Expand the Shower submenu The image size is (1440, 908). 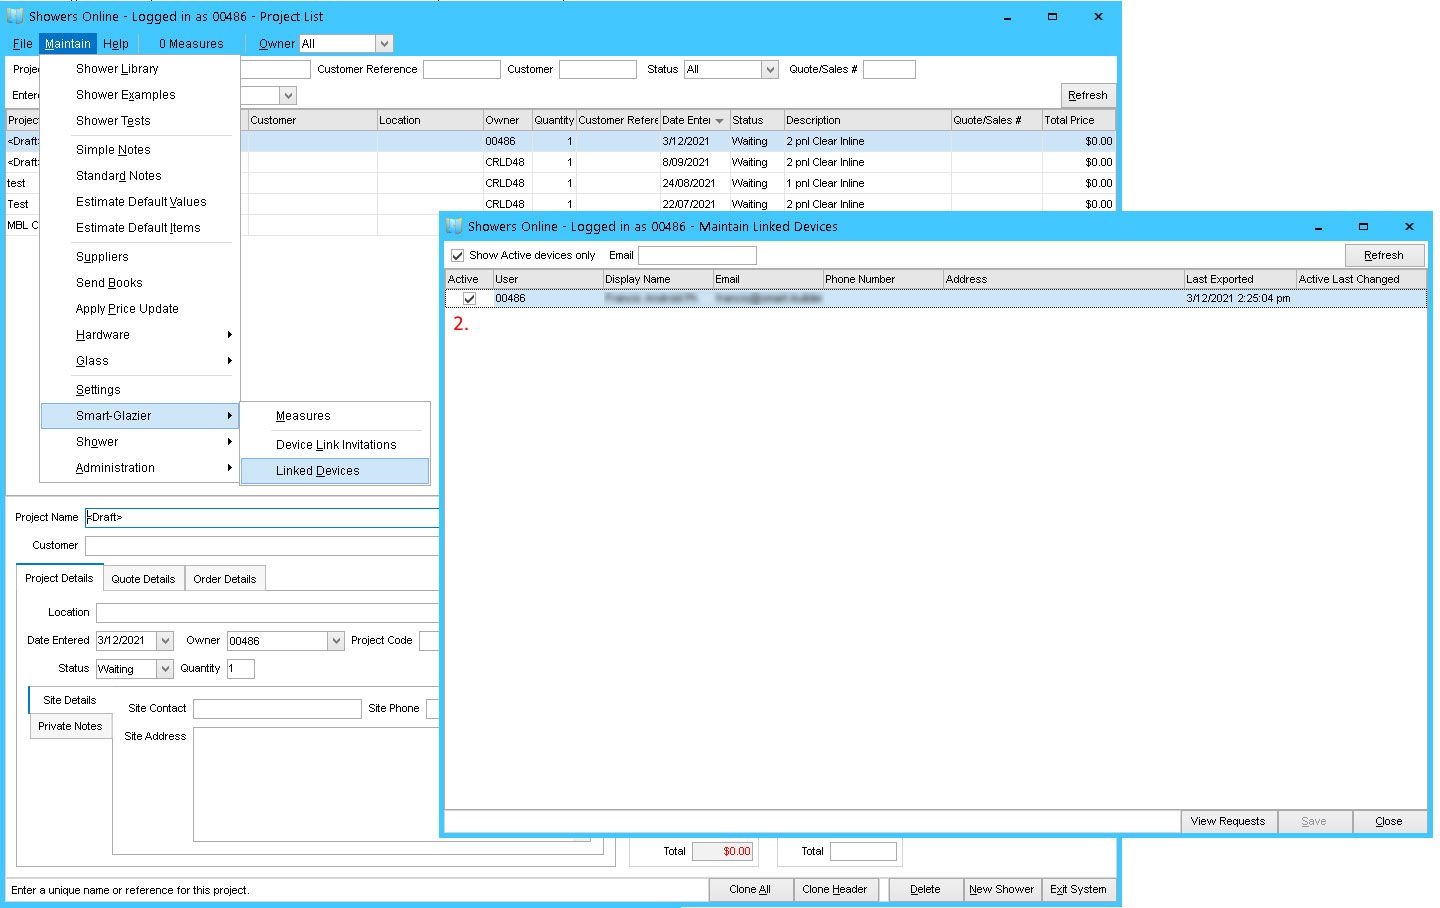pos(140,442)
